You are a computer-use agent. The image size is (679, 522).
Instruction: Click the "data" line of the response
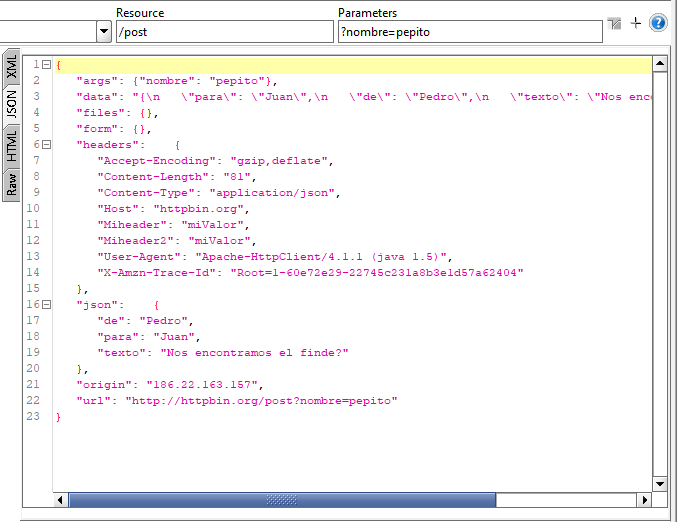coord(364,97)
